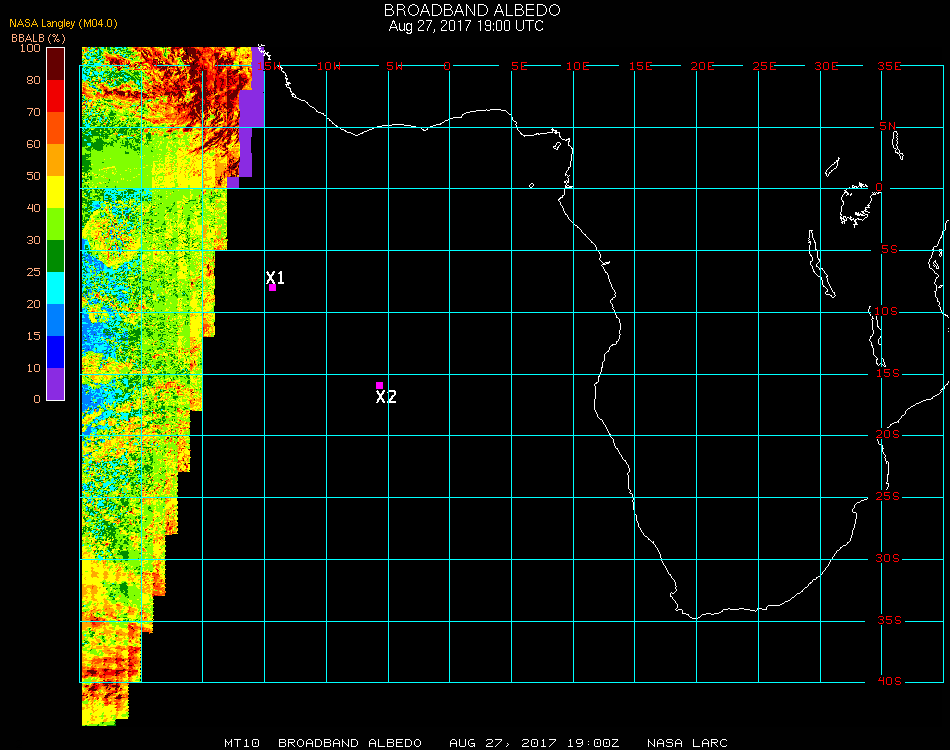Click the 40S latitude label
This screenshot has height=750, width=950.
(x=889, y=682)
